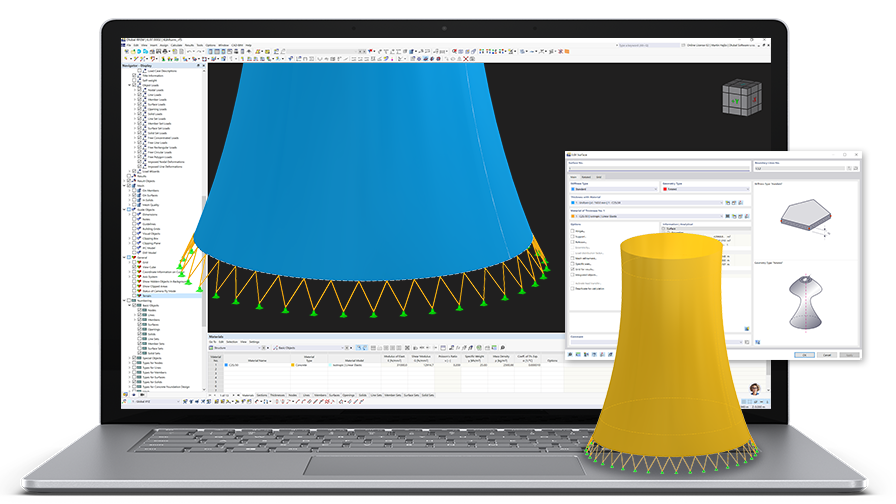The height and width of the screenshot is (504, 896).
Task: Click select boundary lines icon in Edit Surface
Action: point(849,168)
